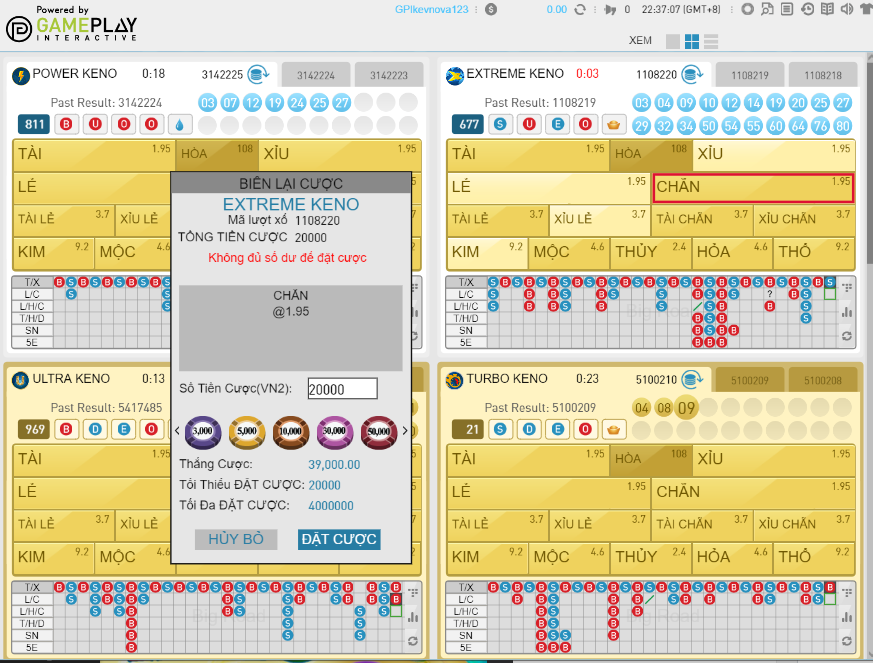Select the four-panel grid view
Image resolution: width=873 pixels, height=663 pixels.
692,41
